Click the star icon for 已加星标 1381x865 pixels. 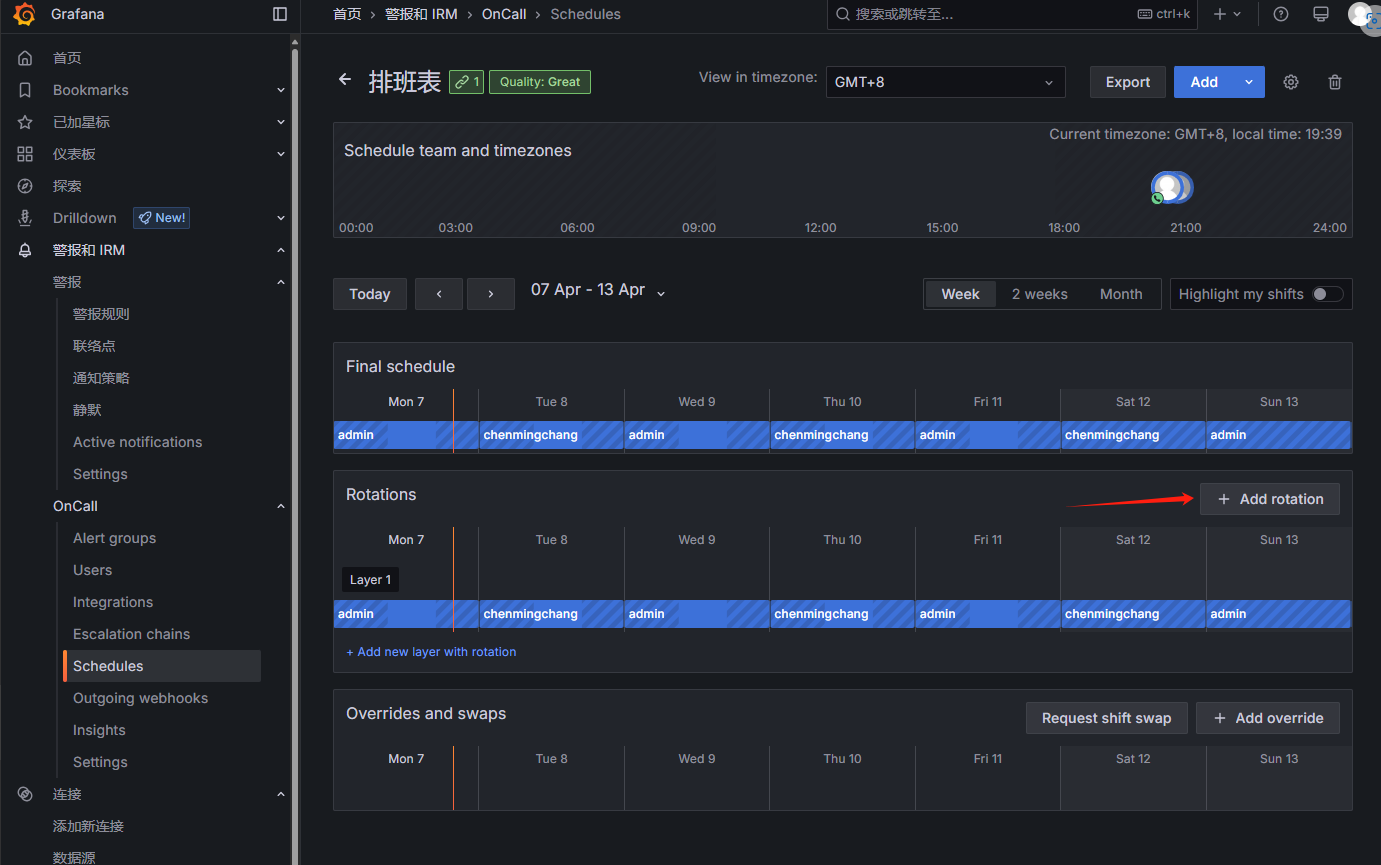(25, 122)
